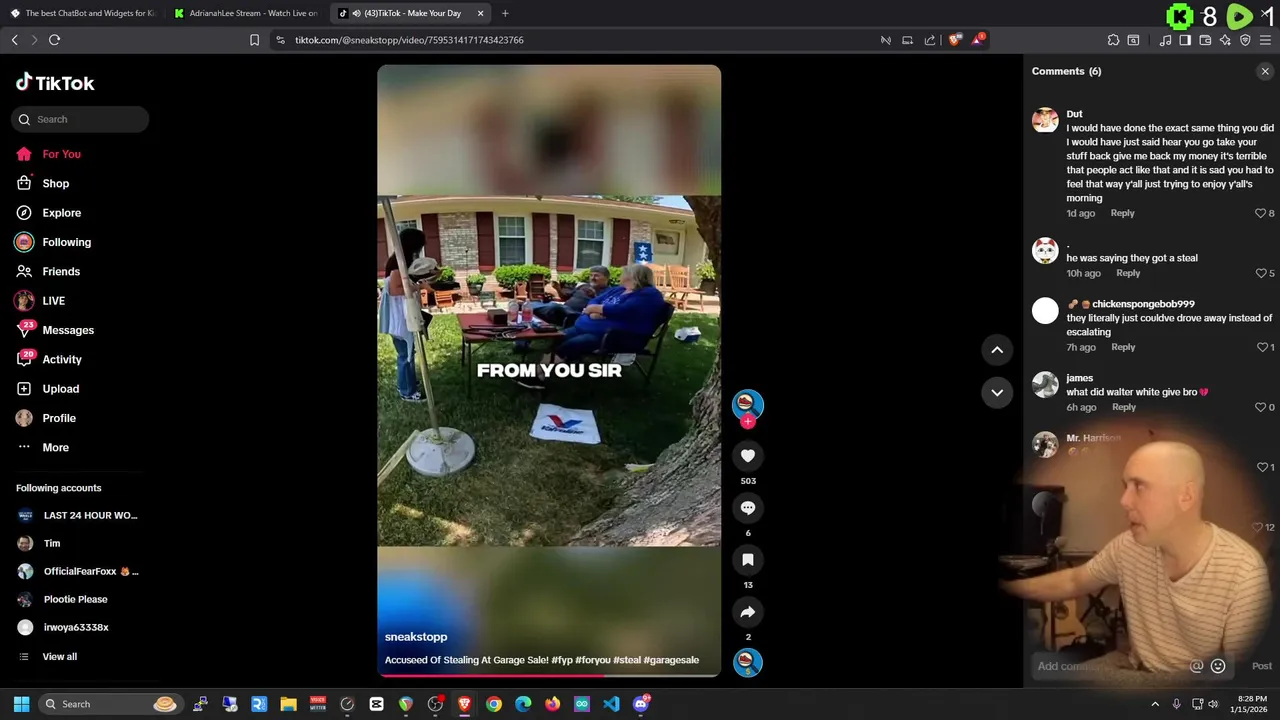1280x720 pixels.
Task: Like chickenspongebob999's comment
Action: [x=1261, y=347]
